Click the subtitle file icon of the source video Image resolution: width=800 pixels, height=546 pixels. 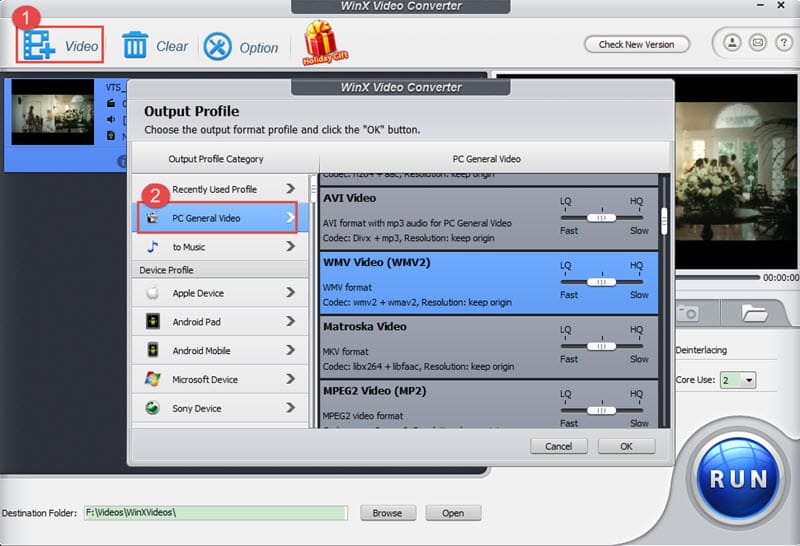coord(111,136)
